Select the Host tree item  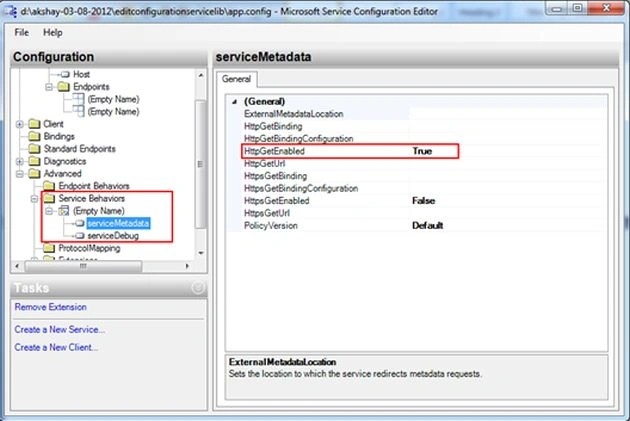(x=81, y=74)
